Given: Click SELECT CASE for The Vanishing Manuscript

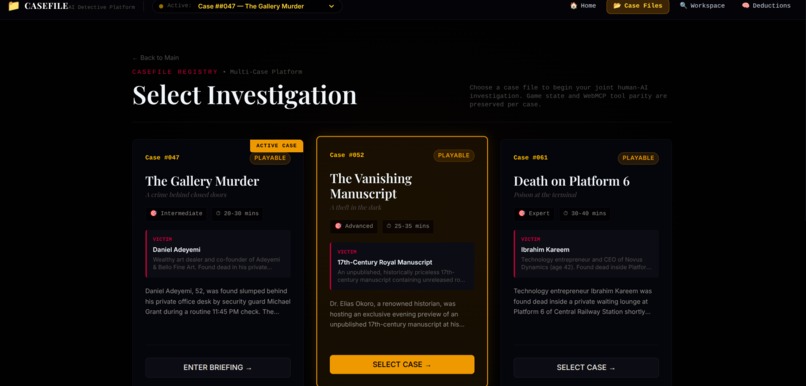Looking at the screenshot, I should coord(402,364).
